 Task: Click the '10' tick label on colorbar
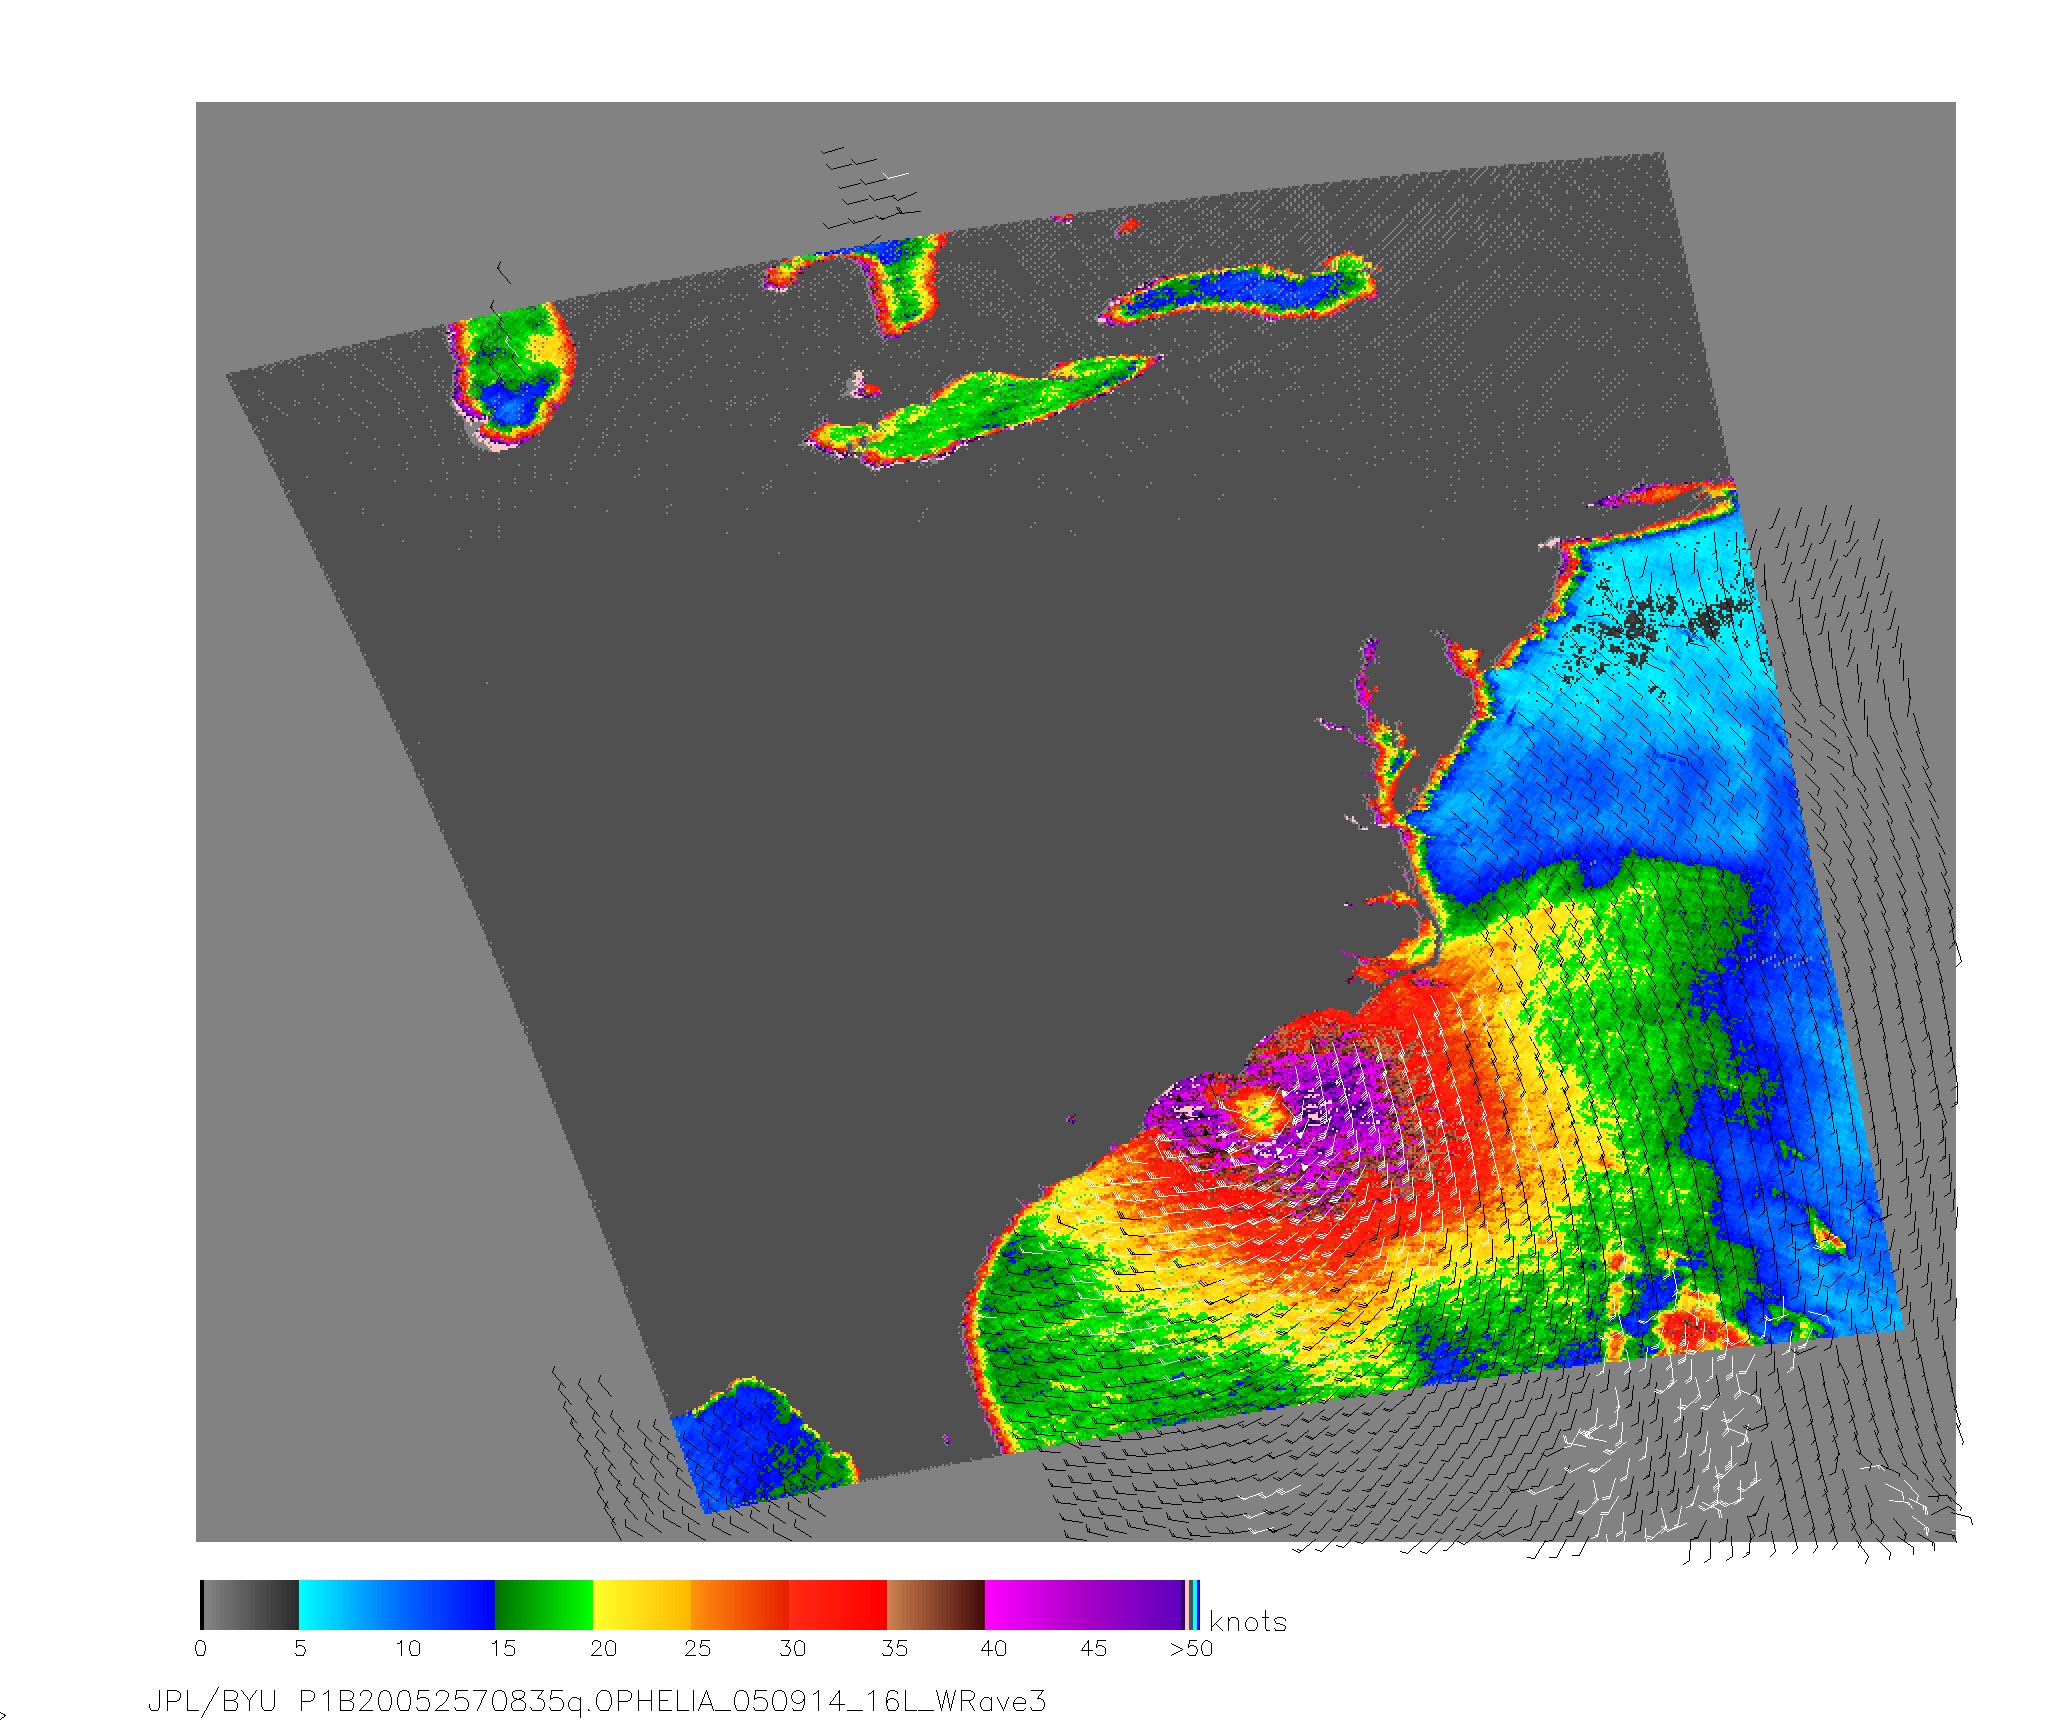click(x=408, y=1648)
